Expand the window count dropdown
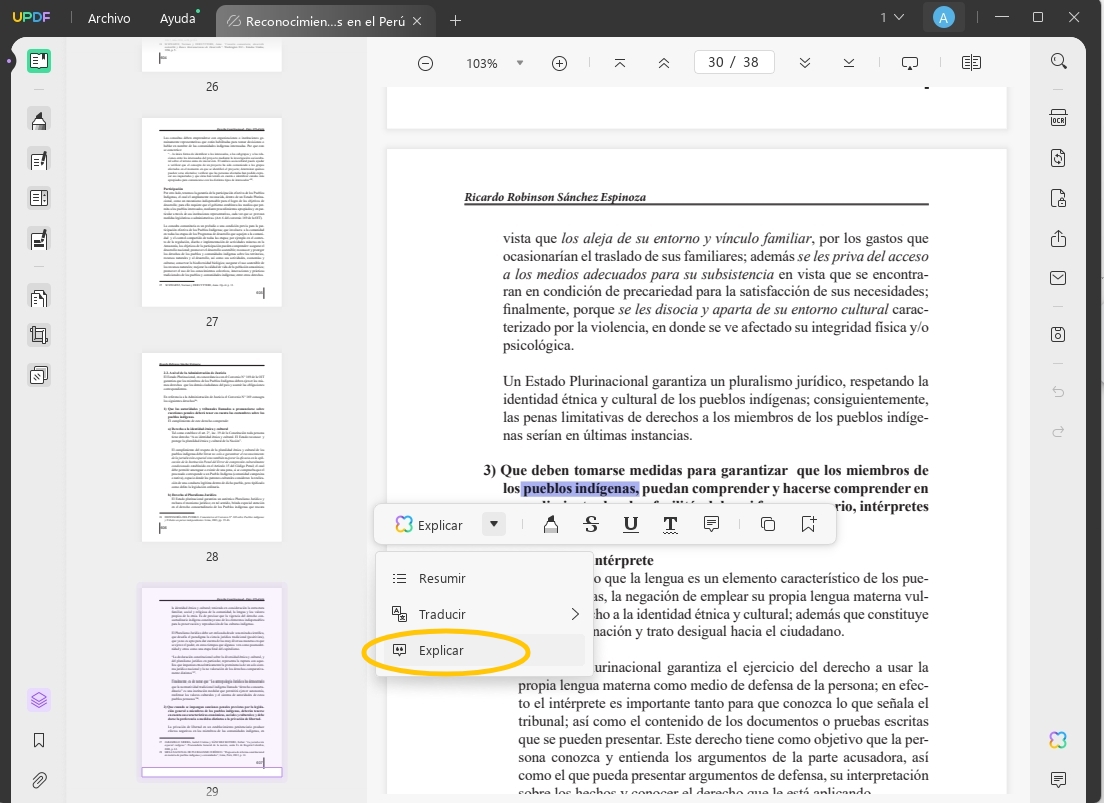1104x803 pixels. click(x=891, y=18)
